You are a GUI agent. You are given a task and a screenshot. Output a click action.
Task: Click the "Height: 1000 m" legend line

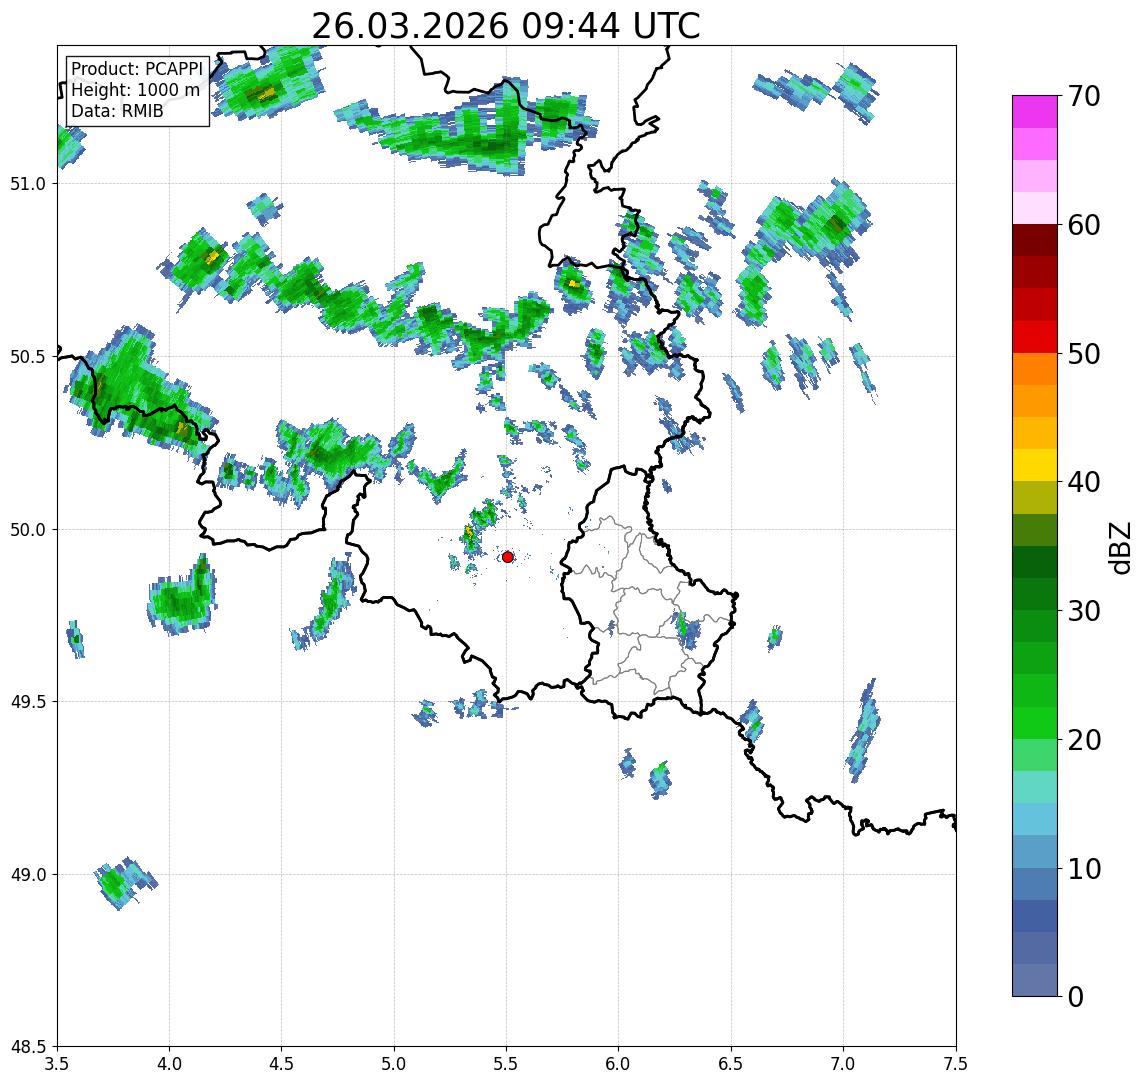(x=135, y=91)
